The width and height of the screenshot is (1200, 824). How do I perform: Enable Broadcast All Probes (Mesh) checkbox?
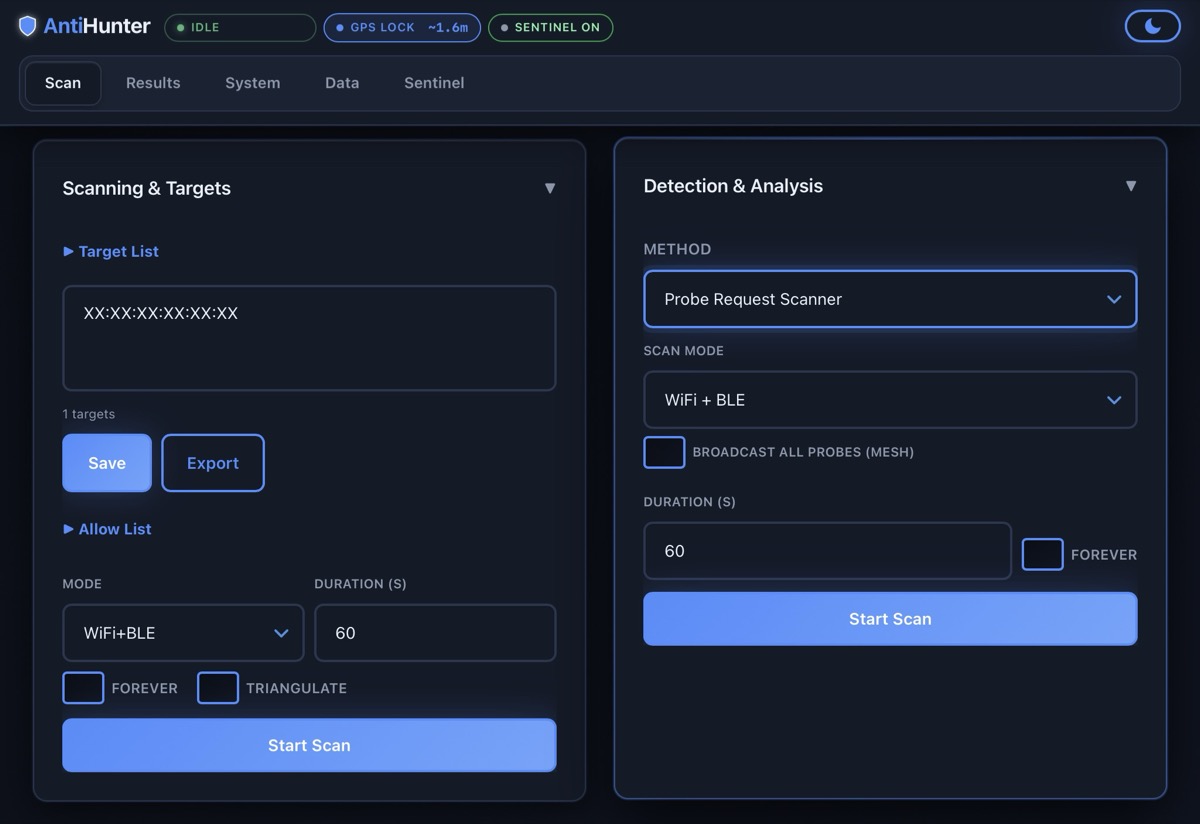click(664, 452)
